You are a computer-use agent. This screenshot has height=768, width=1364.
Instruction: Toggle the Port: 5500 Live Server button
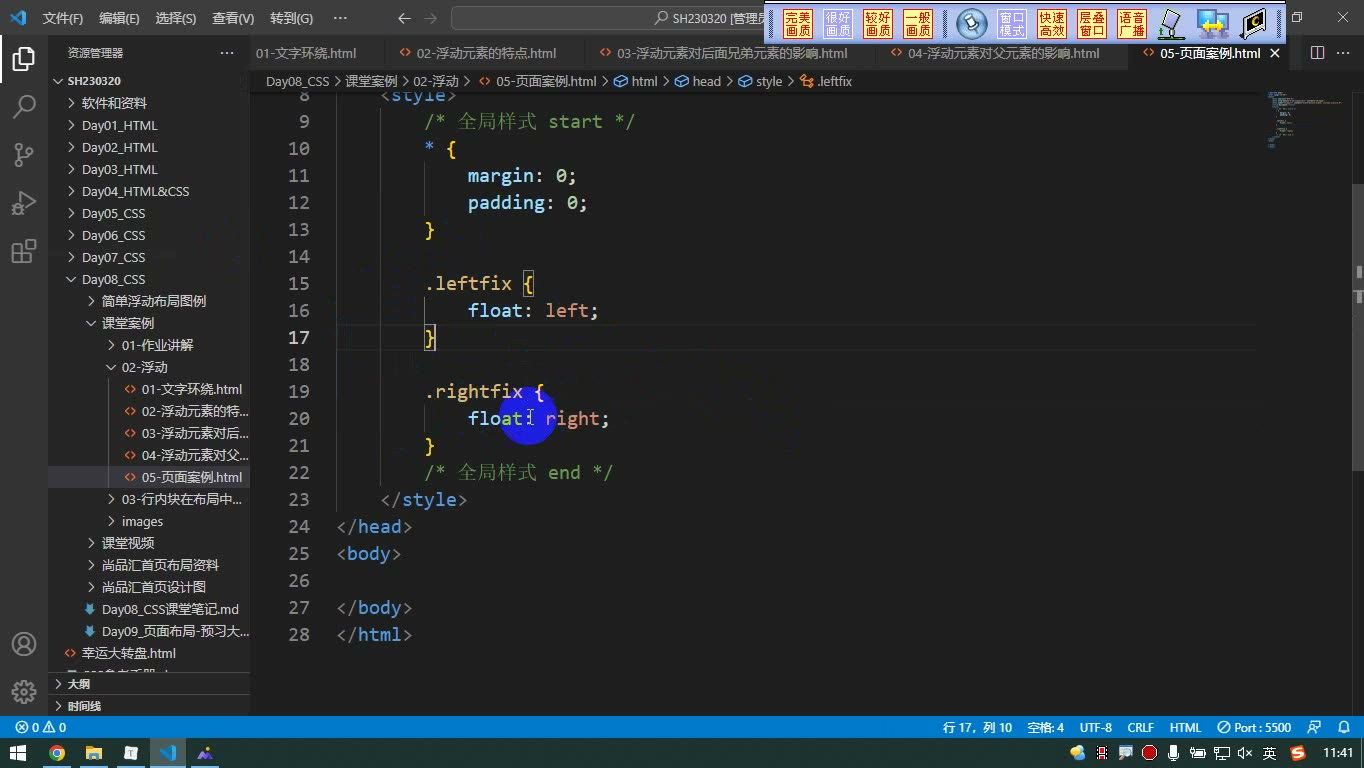[x=1255, y=728]
